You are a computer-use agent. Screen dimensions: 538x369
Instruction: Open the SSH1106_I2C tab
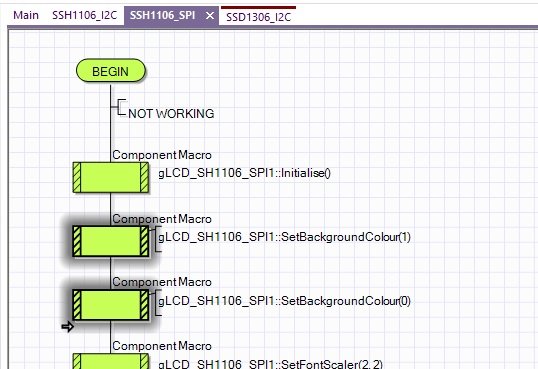pyautogui.click(x=84, y=15)
